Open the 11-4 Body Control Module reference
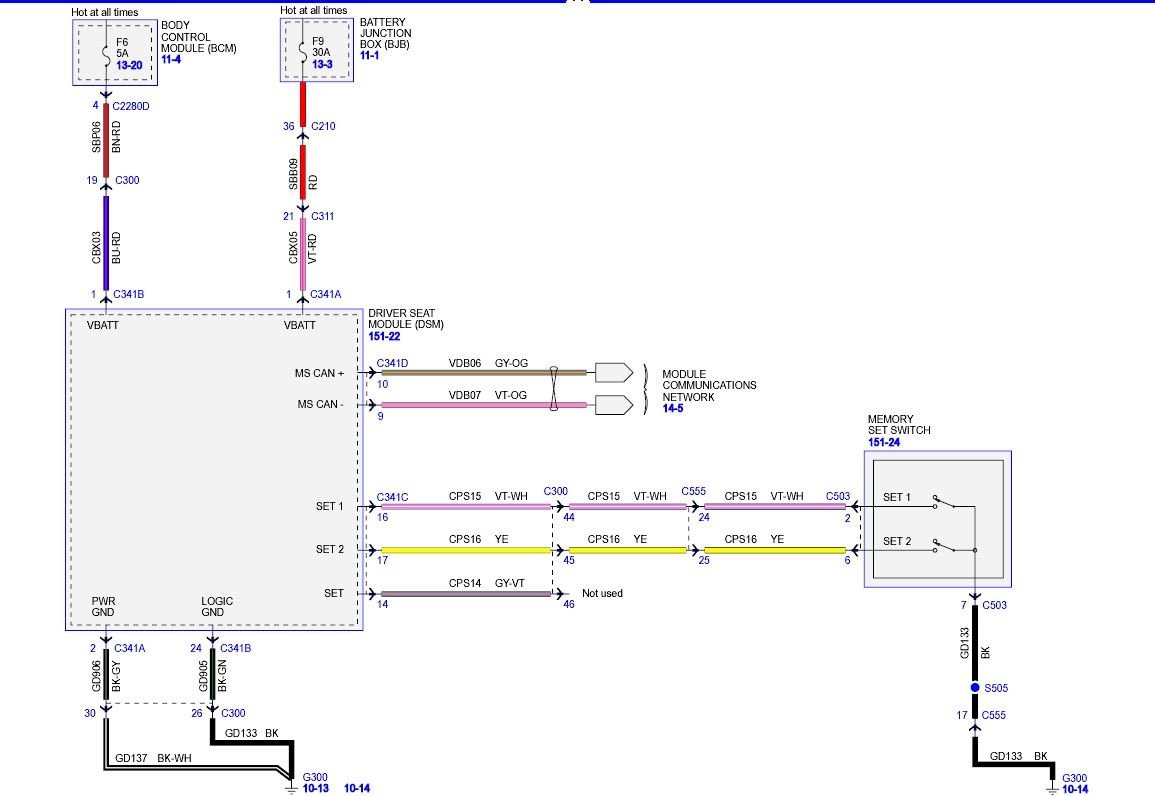Viewport: 1155px width, 796px height. point(171,60)
